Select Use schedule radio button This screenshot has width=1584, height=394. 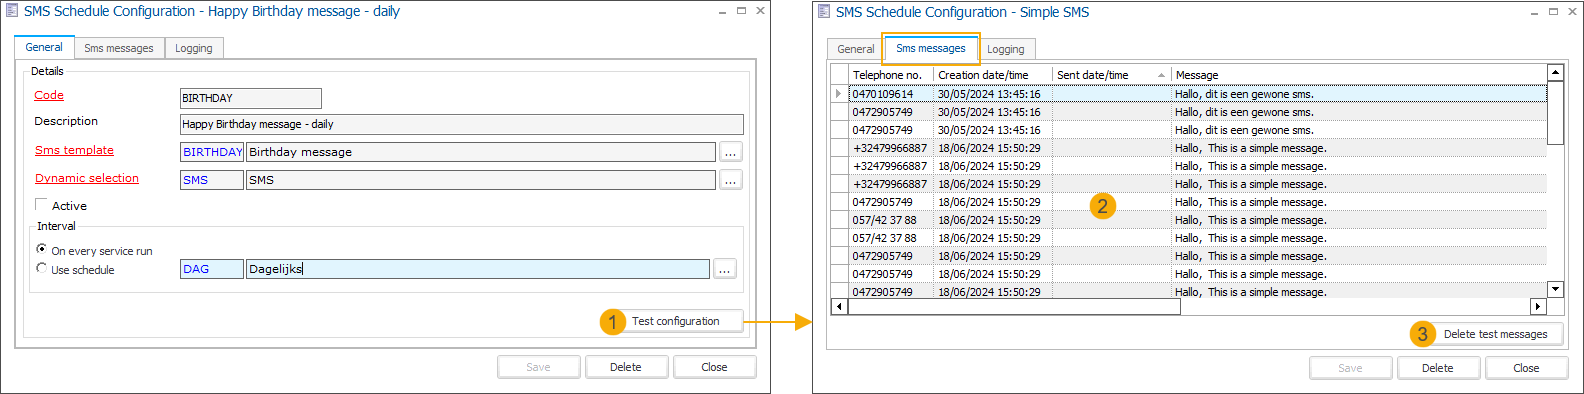(42, 268)
